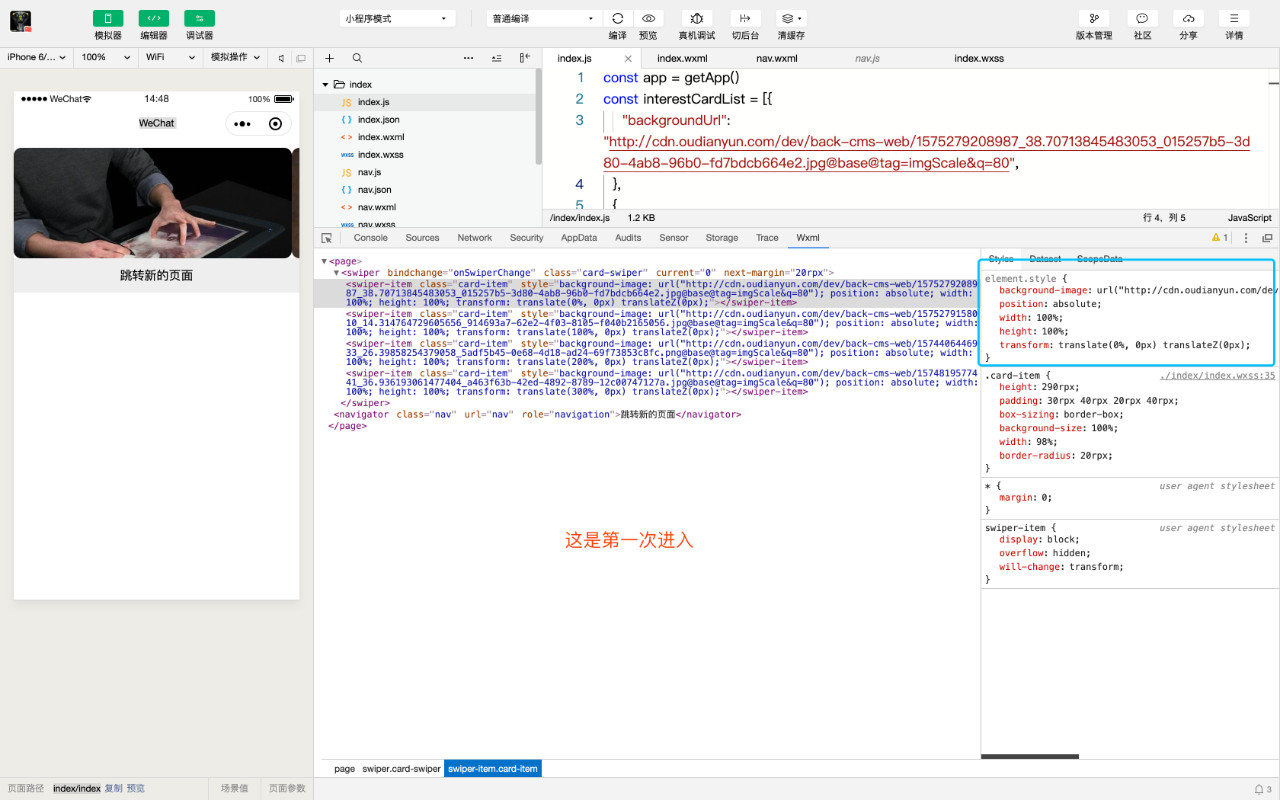Image resolution: width=1280 pixels, height=800 pixels.
Task: Click the file tree vertical scrollbar
Action: tap(539, 115)
